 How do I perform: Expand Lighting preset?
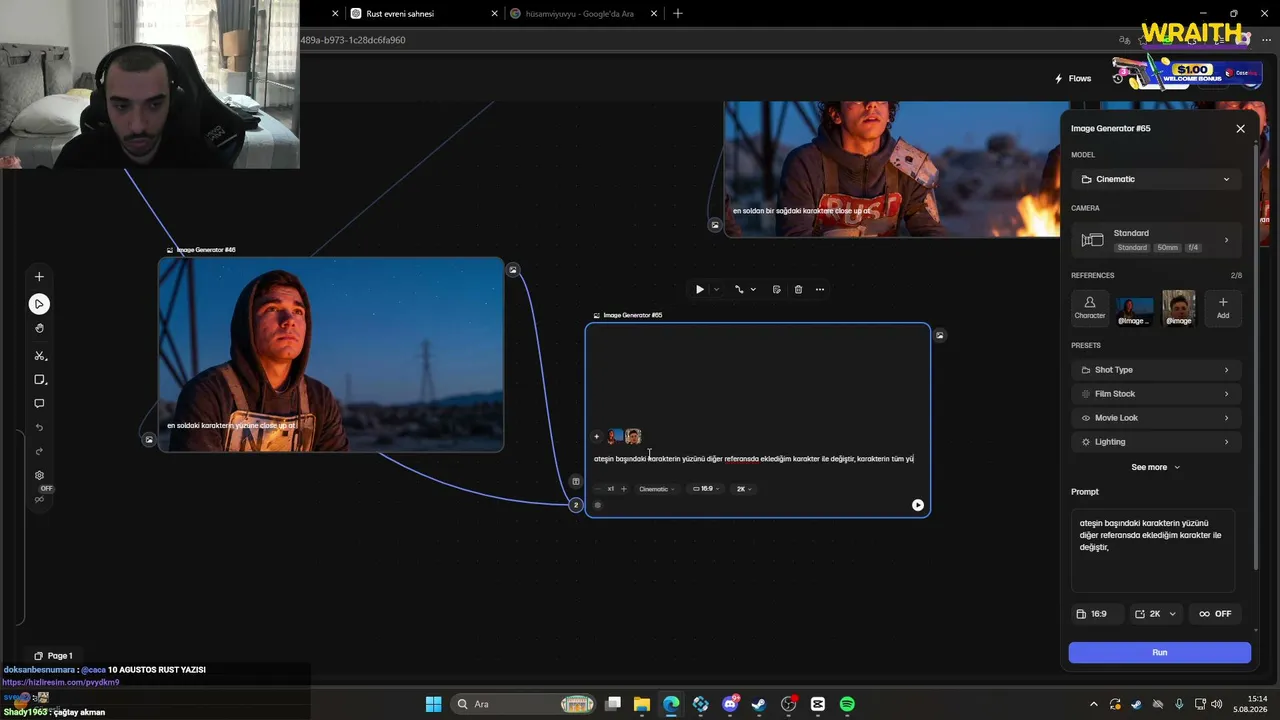click(1156, 442)
